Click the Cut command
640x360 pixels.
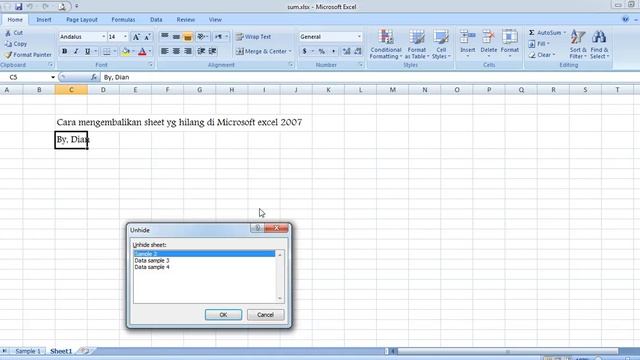[x=14, y=33]
